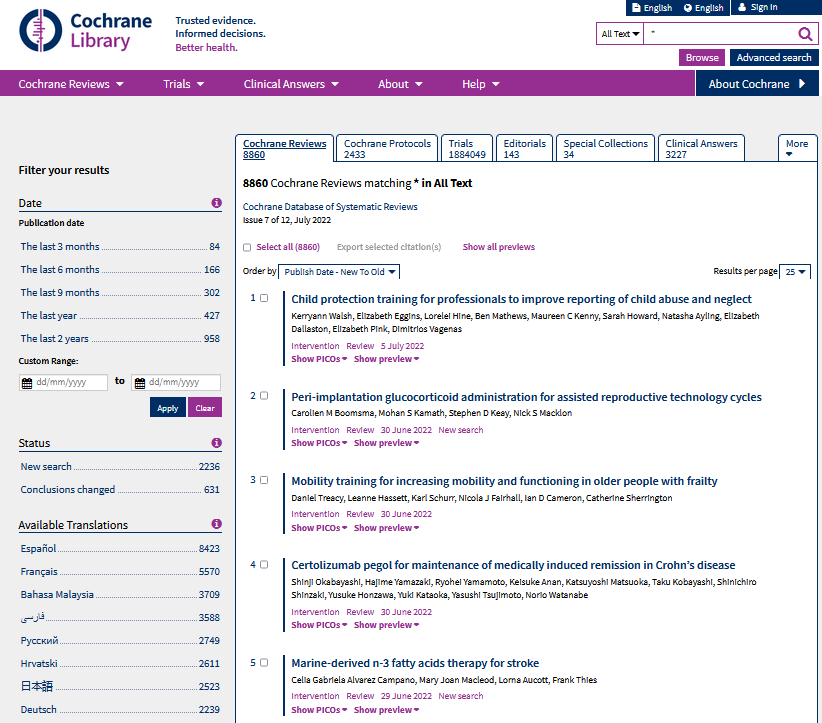Screen dimensions: 822x723
Task: Click the Date filter info icon
Action: 216,203
